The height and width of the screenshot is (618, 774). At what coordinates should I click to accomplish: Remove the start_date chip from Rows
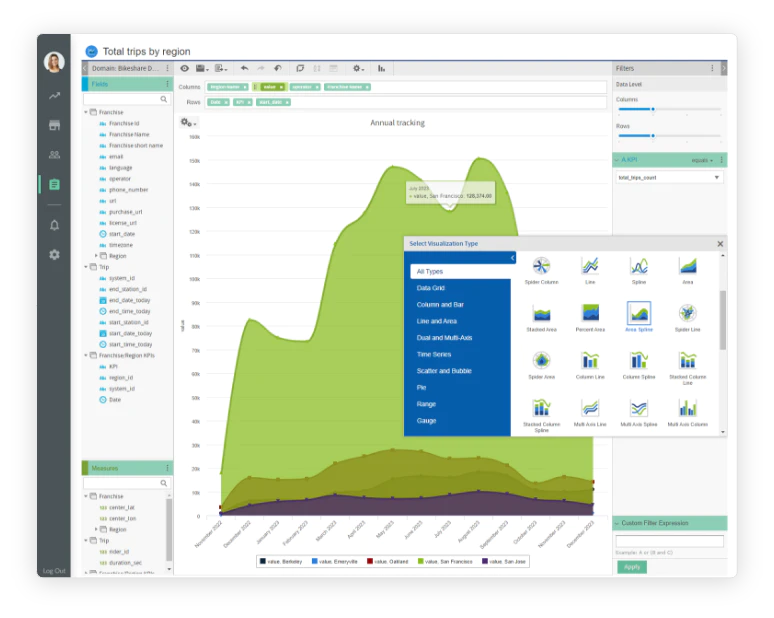point(287,103)
